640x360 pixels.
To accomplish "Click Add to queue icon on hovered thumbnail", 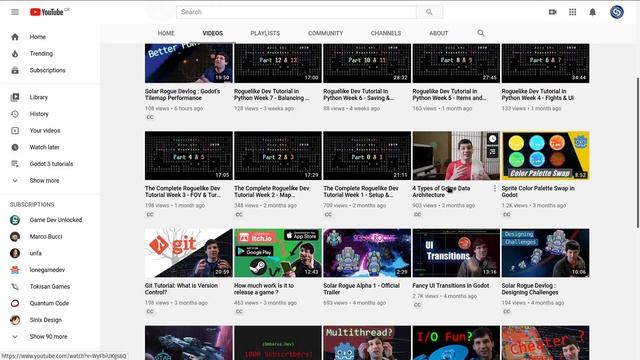I will (493, 152).
